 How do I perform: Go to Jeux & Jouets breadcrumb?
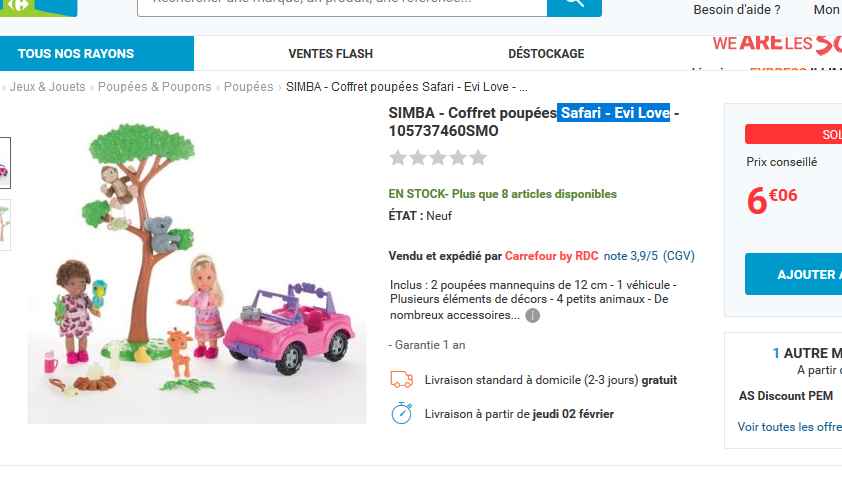[47, 87]
